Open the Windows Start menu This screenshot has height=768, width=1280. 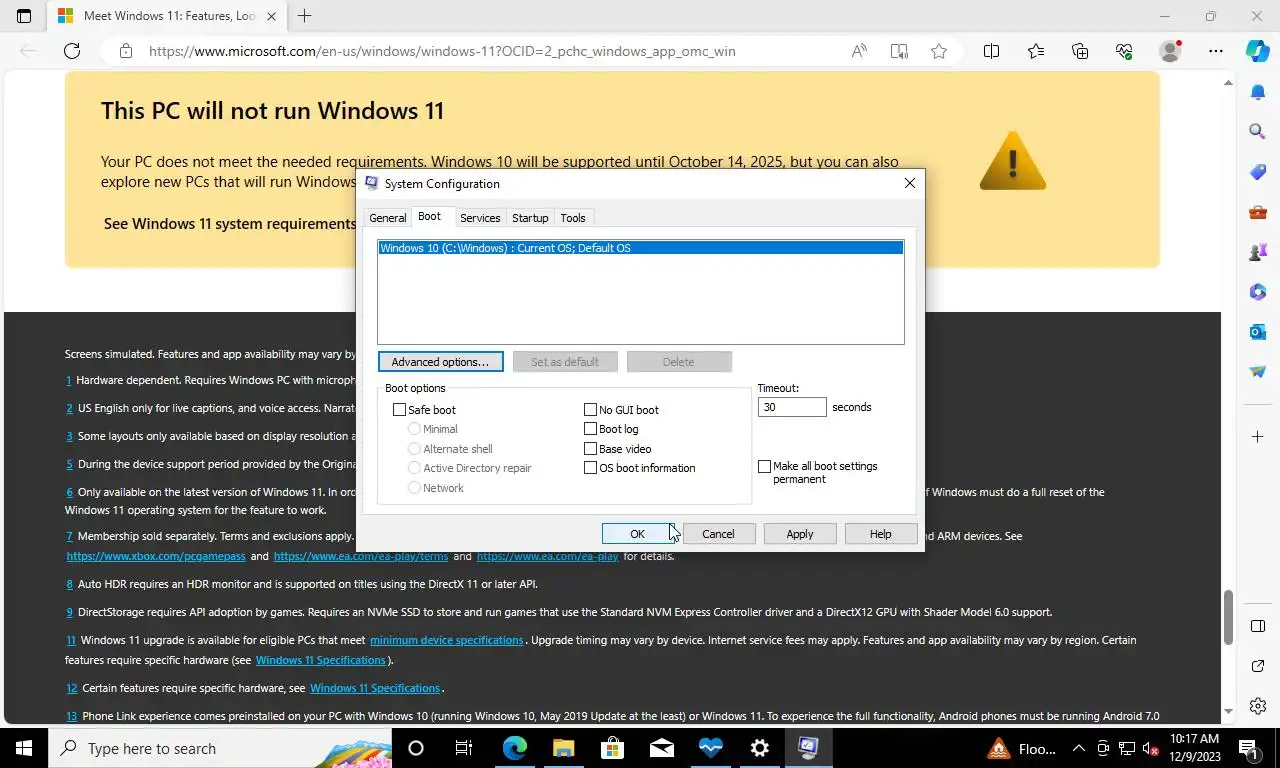point(24,748)
